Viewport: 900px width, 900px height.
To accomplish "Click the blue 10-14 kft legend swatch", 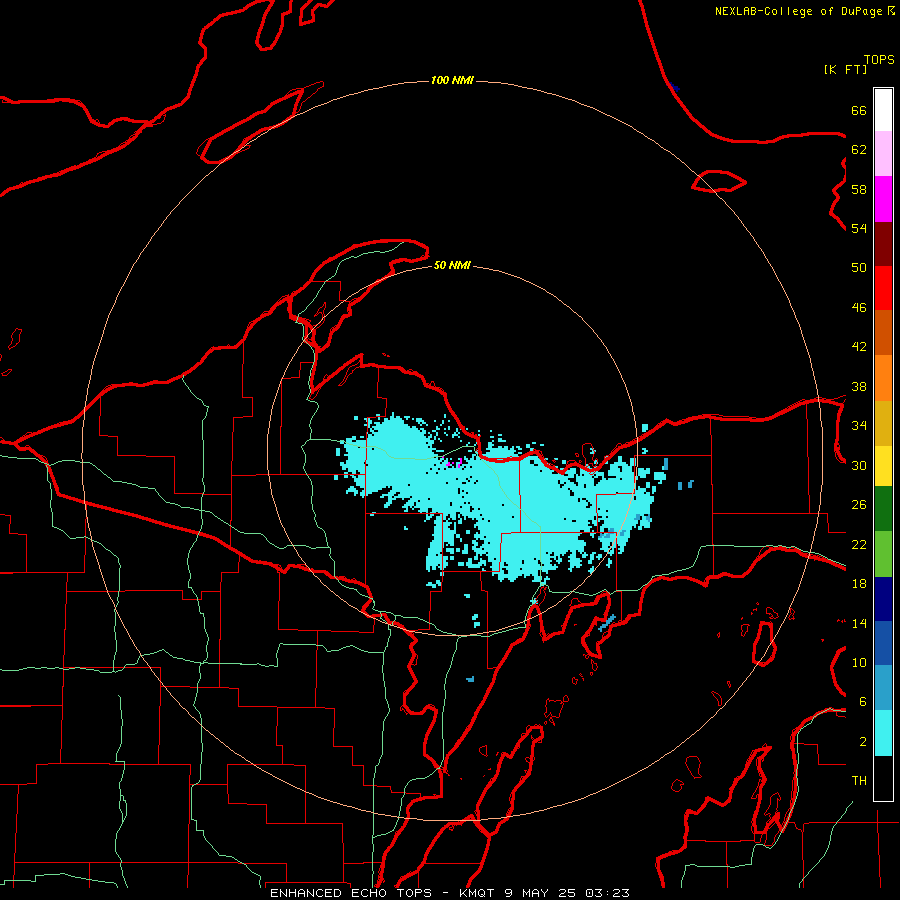I will tap(883, 643).
